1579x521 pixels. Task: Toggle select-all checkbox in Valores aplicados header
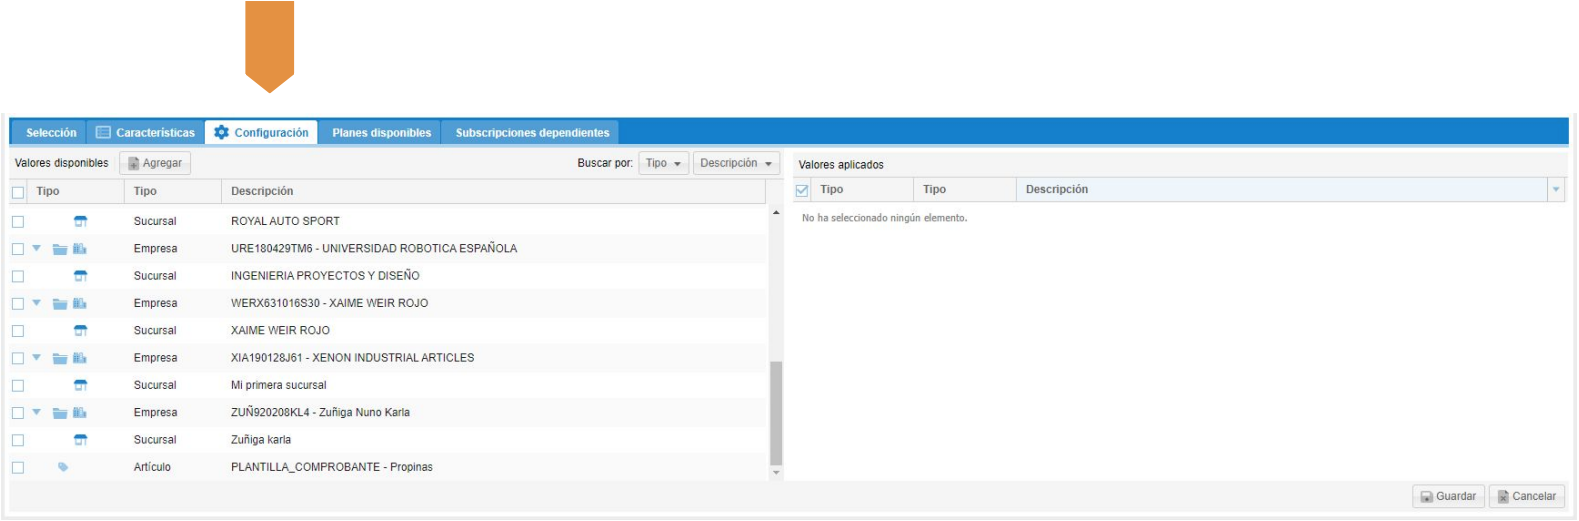(x=802, y=190)
